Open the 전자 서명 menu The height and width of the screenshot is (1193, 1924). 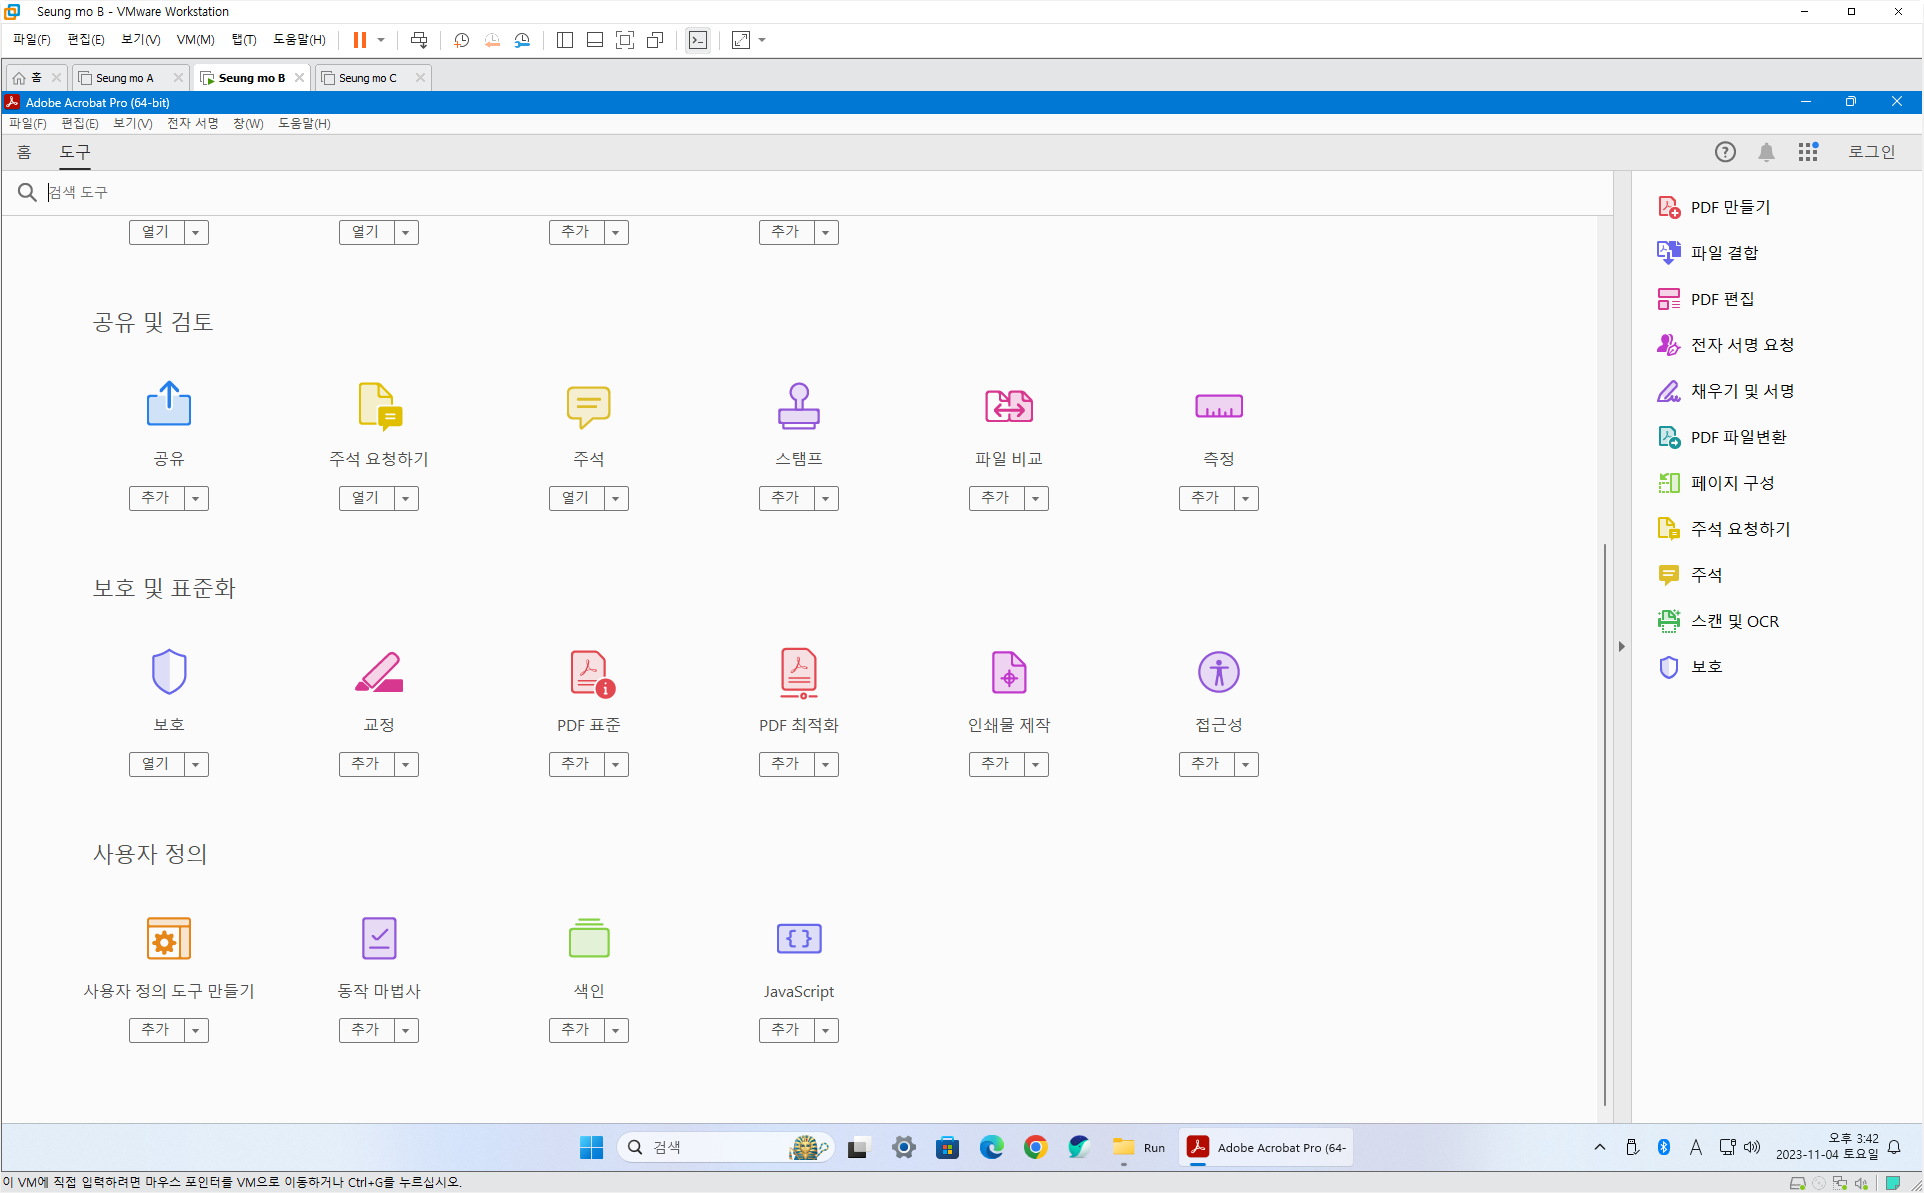192,123
